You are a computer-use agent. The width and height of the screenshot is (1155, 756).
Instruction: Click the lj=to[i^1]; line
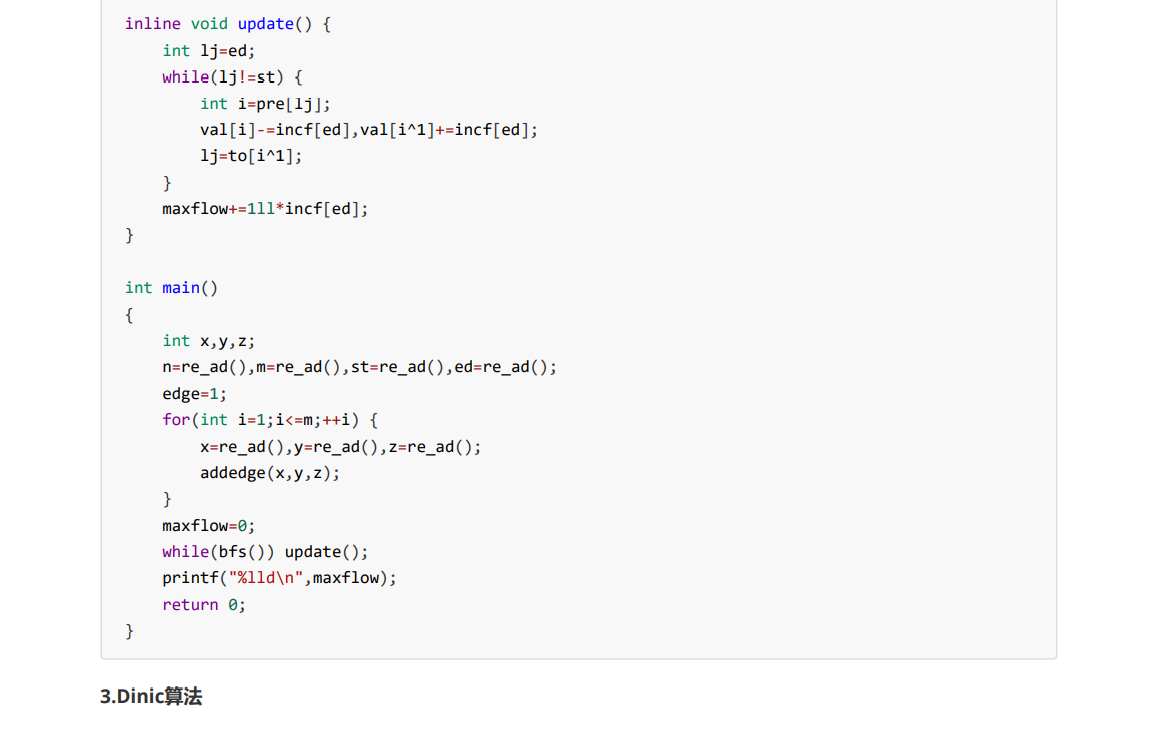[x=251, y=156]
